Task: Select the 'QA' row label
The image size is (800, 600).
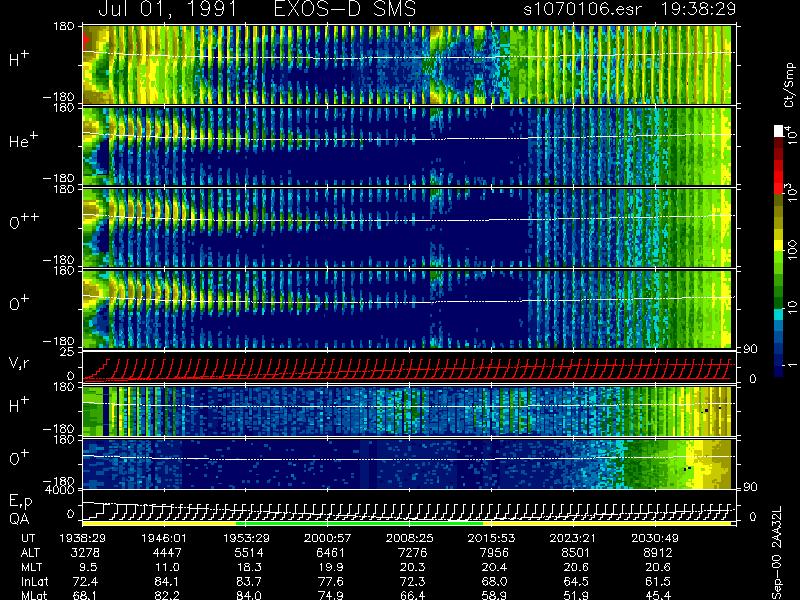Action: click(x=19, y=518)
